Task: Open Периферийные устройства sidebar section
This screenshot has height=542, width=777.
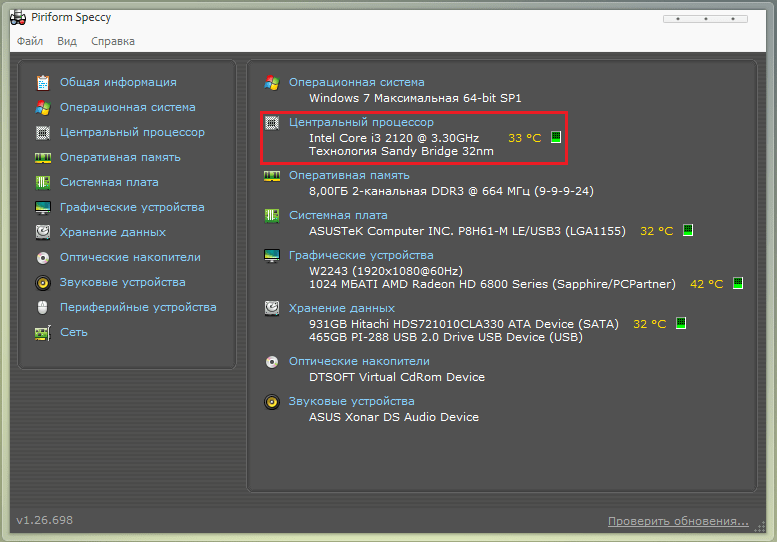Action: click(138, 307)
